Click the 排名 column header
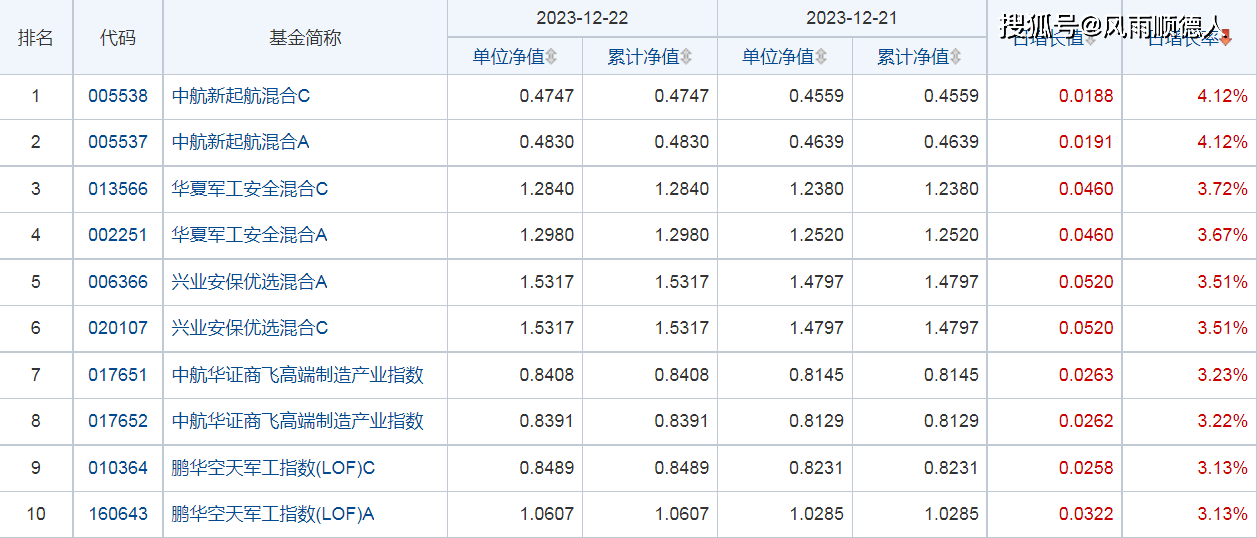 point(36,38)
